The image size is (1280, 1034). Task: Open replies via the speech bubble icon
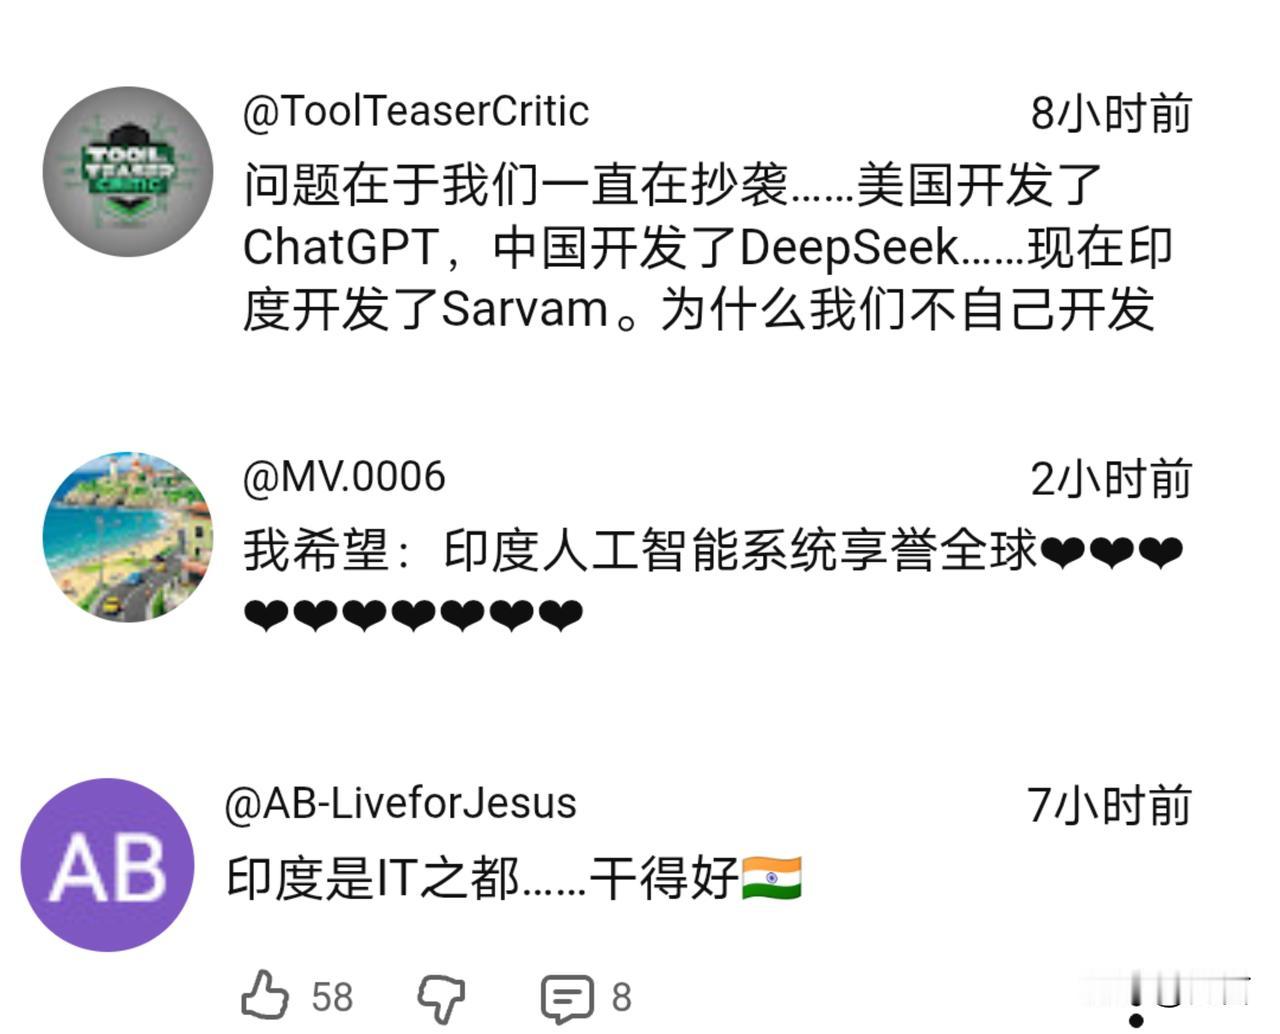coord(567,997)
